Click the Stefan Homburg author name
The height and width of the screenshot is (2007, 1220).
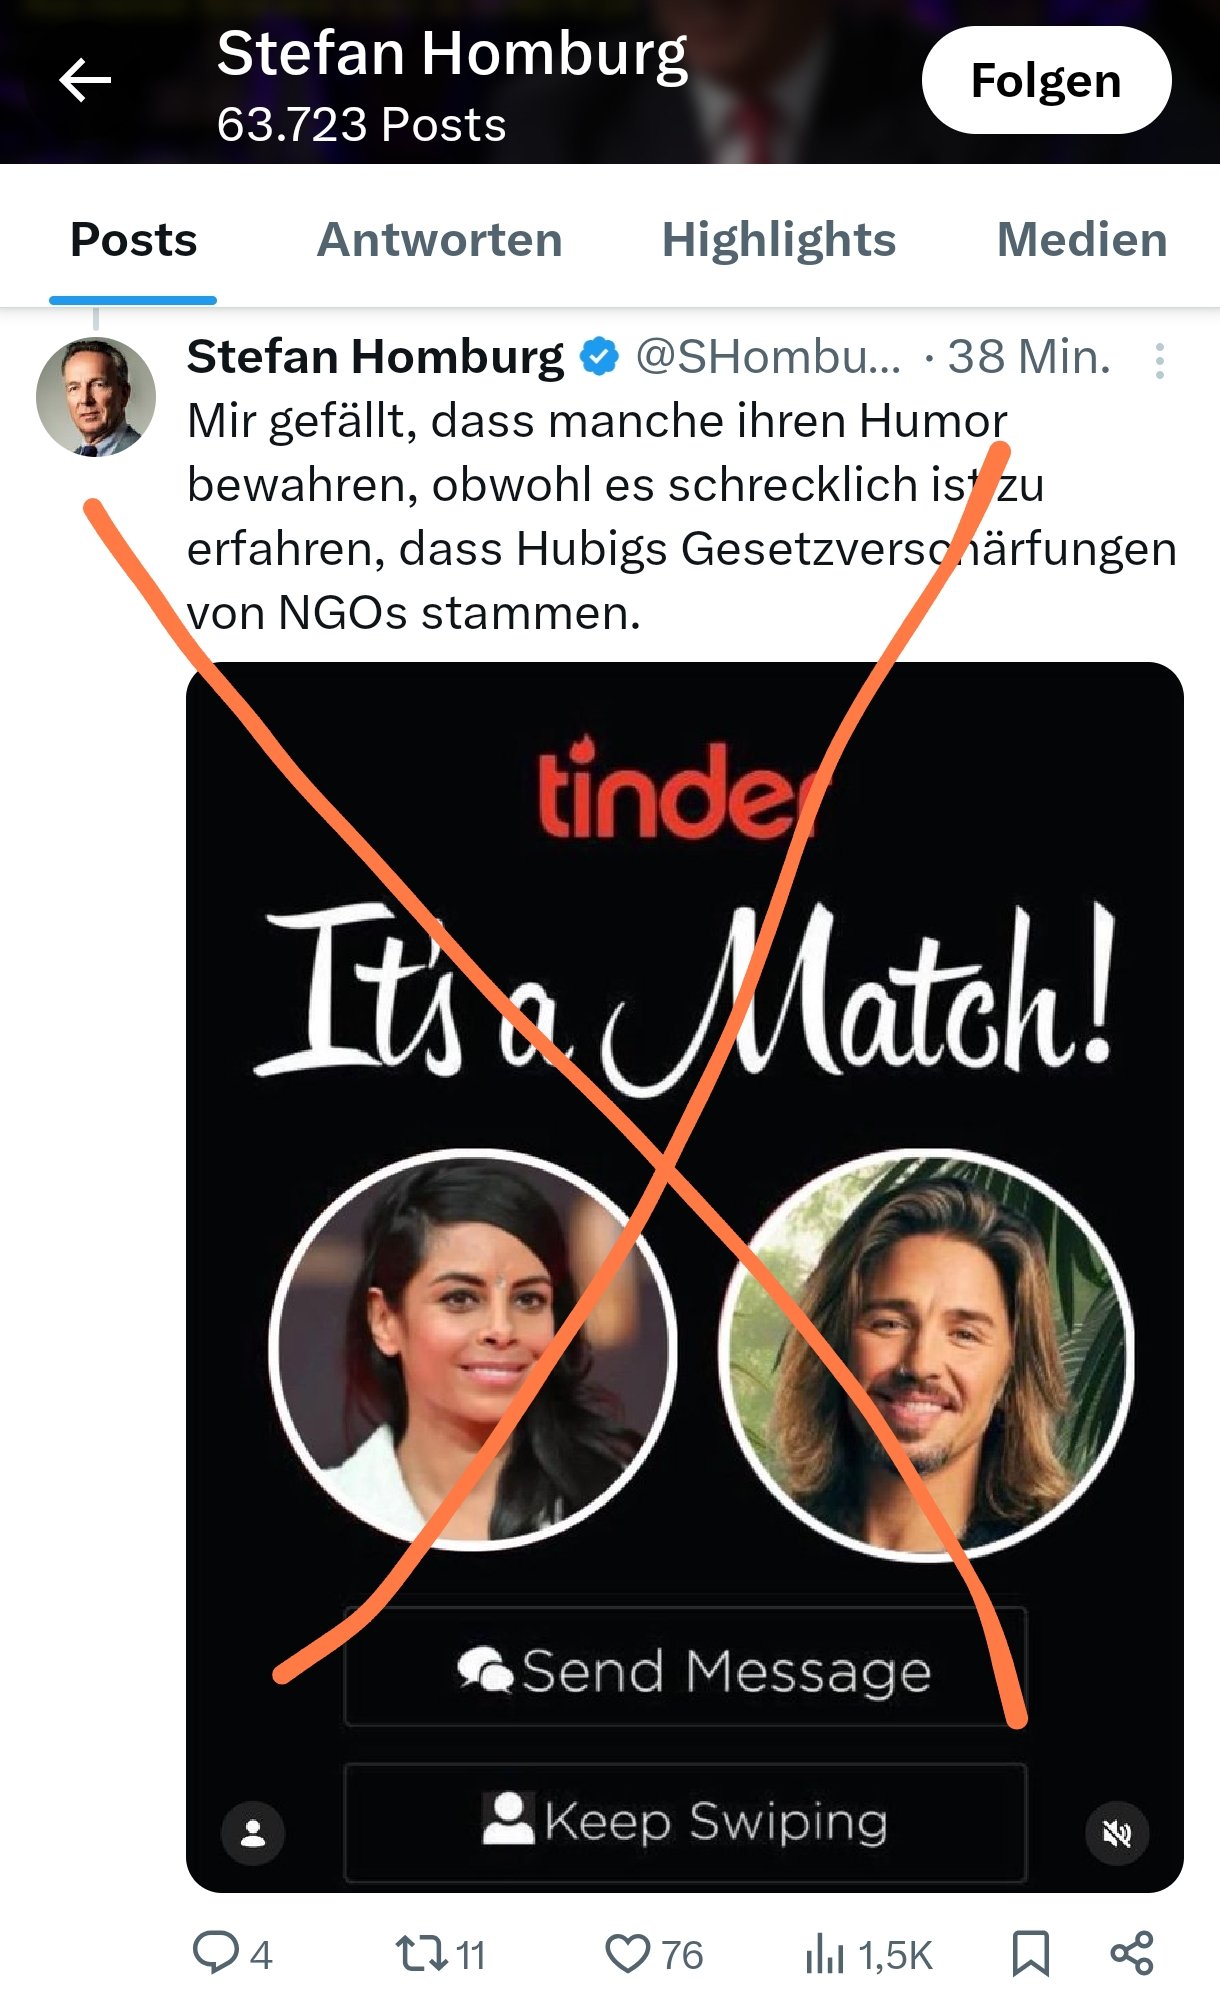tap(375, 357)
